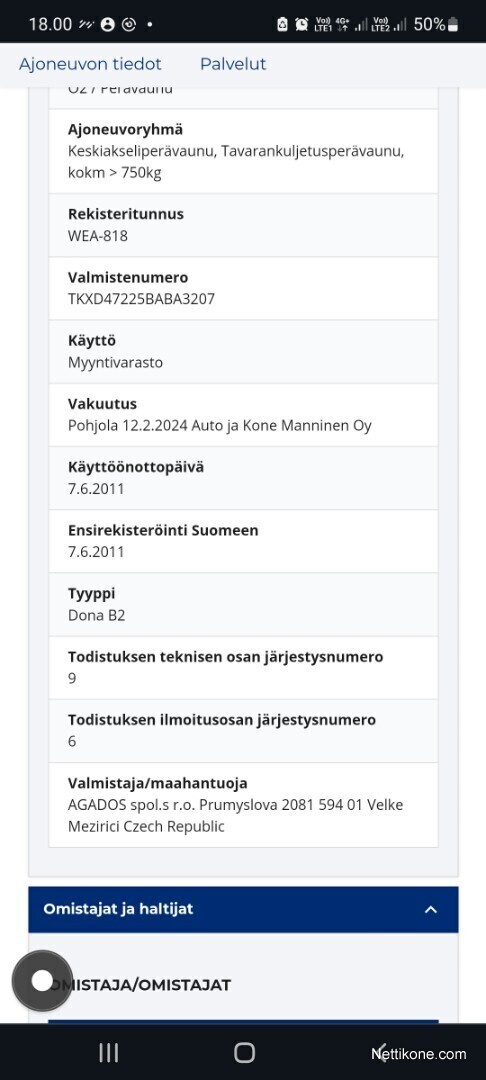Open recent apps with three-bar navigation icon
Viewport: 486px width, 1080px height.
pyautogui.click(x=109, y=1052)
